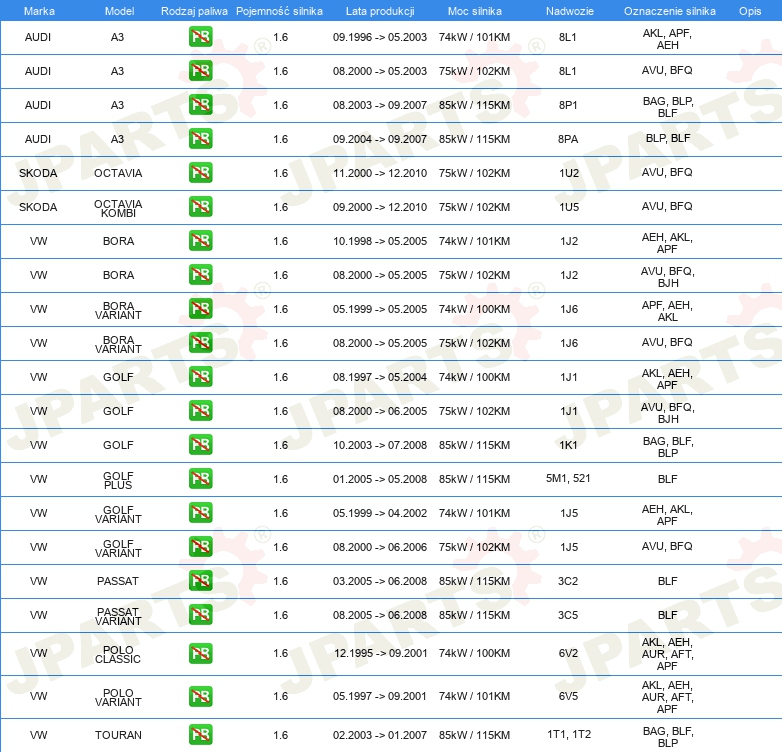Click production dates 10.2003 -> 07.2008

tap(380, 445)
